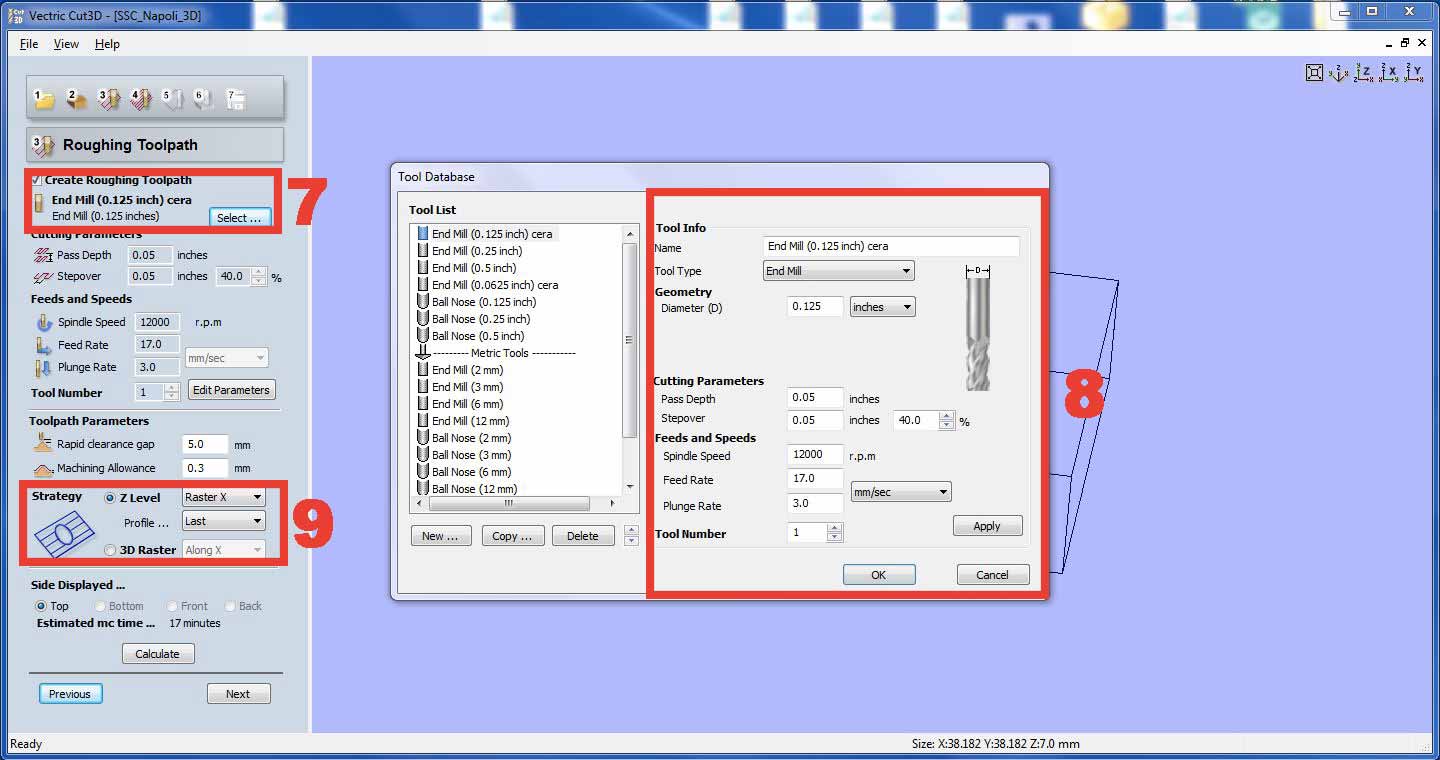Open sidebar feed units mm/sec dropdown

227,357
